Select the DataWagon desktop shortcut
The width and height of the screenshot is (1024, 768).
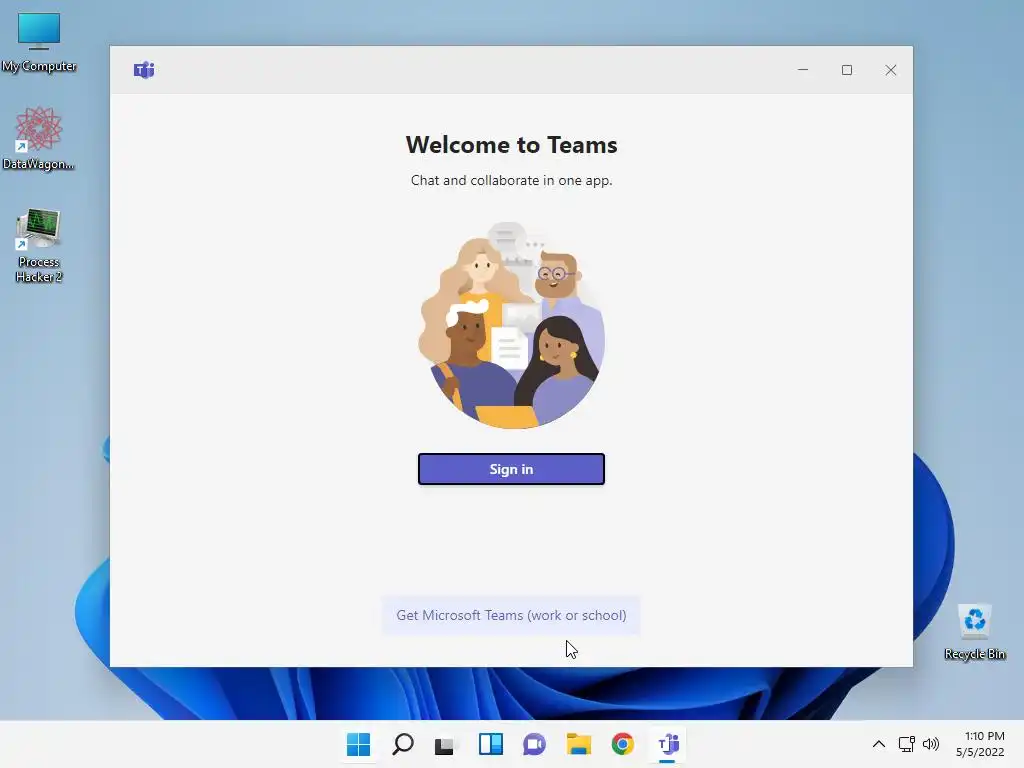tap(39, 138)
